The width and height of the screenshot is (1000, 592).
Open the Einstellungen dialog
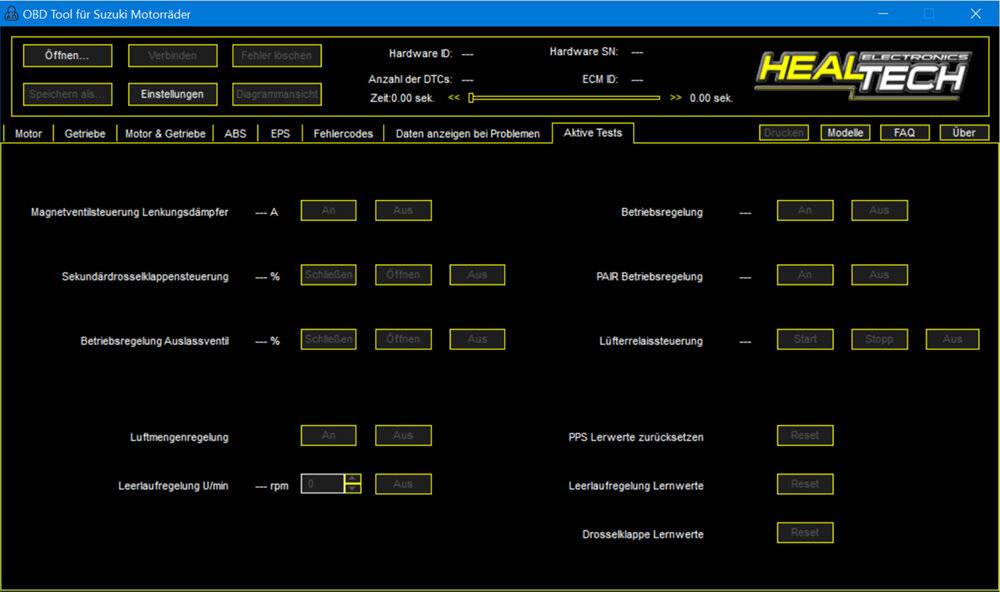[x=172, y=94]
